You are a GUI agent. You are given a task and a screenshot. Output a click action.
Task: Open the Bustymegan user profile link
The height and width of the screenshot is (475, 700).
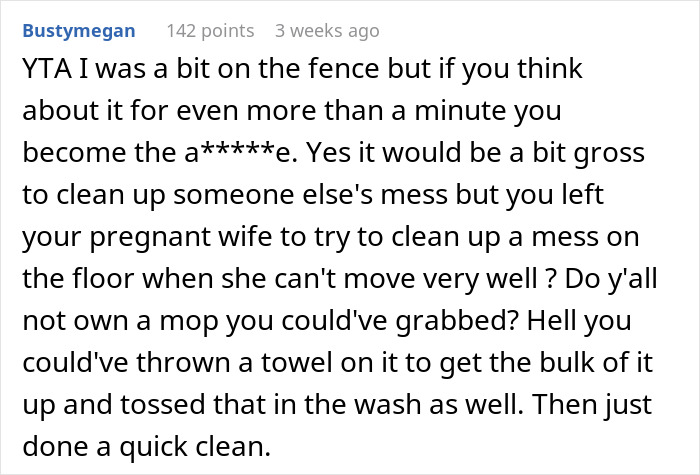pyautogui.click(x=77, y=31)
